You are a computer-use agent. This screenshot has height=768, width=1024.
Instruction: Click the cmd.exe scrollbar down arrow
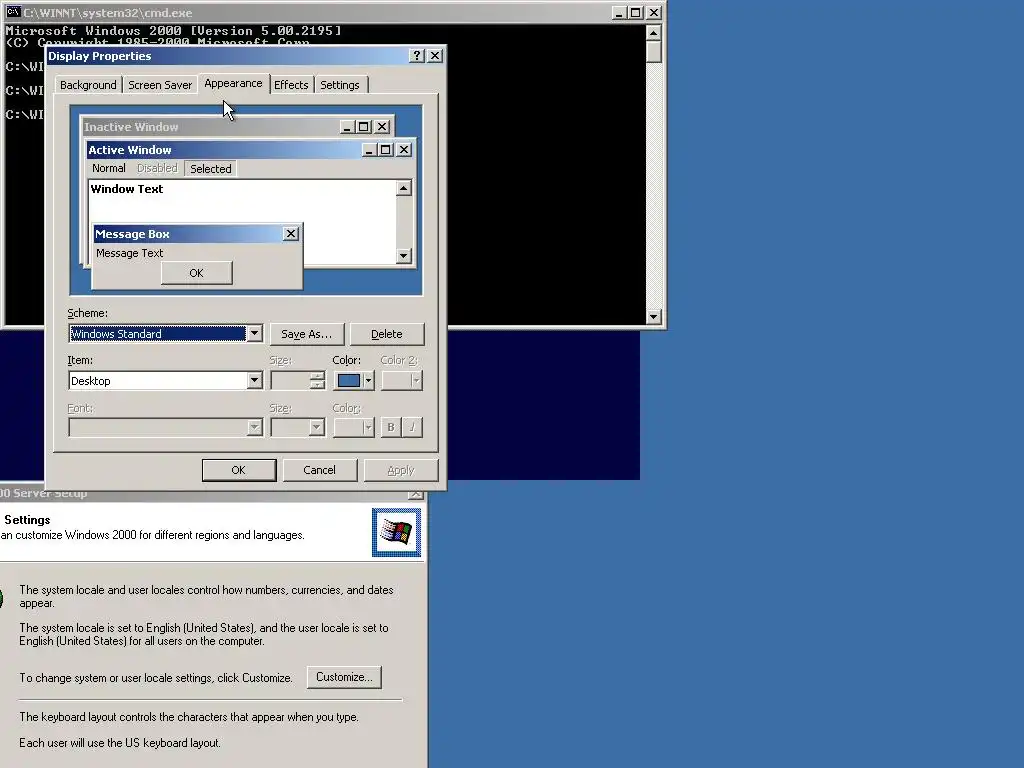654,317
